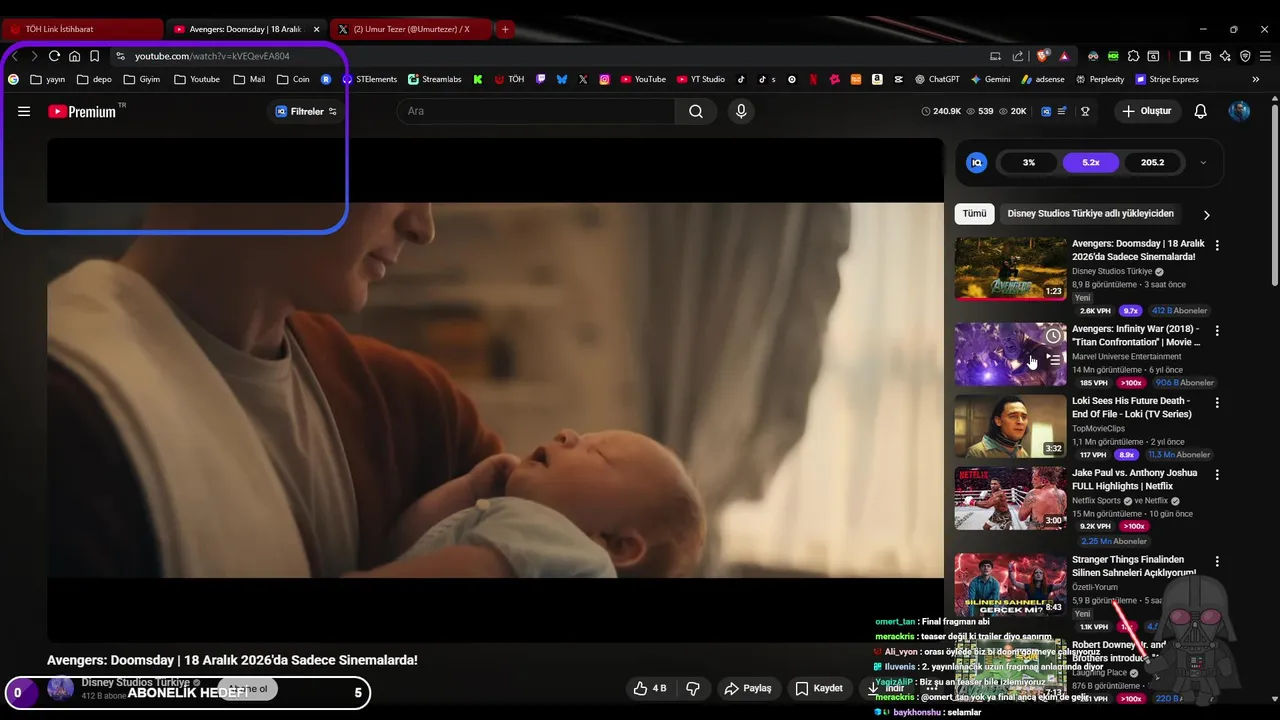Viewport: 1280px width, 720px height.
Task: Open the depo bookmarks folder
Action: [x=94, y=79]
